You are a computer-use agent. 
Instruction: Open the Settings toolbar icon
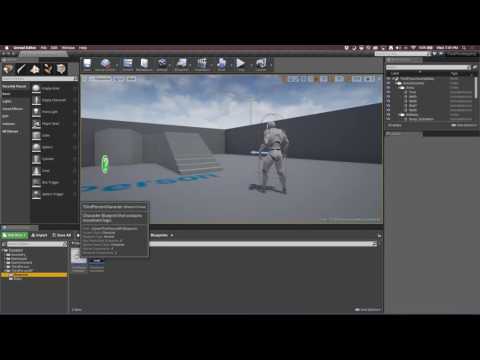coord(162,64)
